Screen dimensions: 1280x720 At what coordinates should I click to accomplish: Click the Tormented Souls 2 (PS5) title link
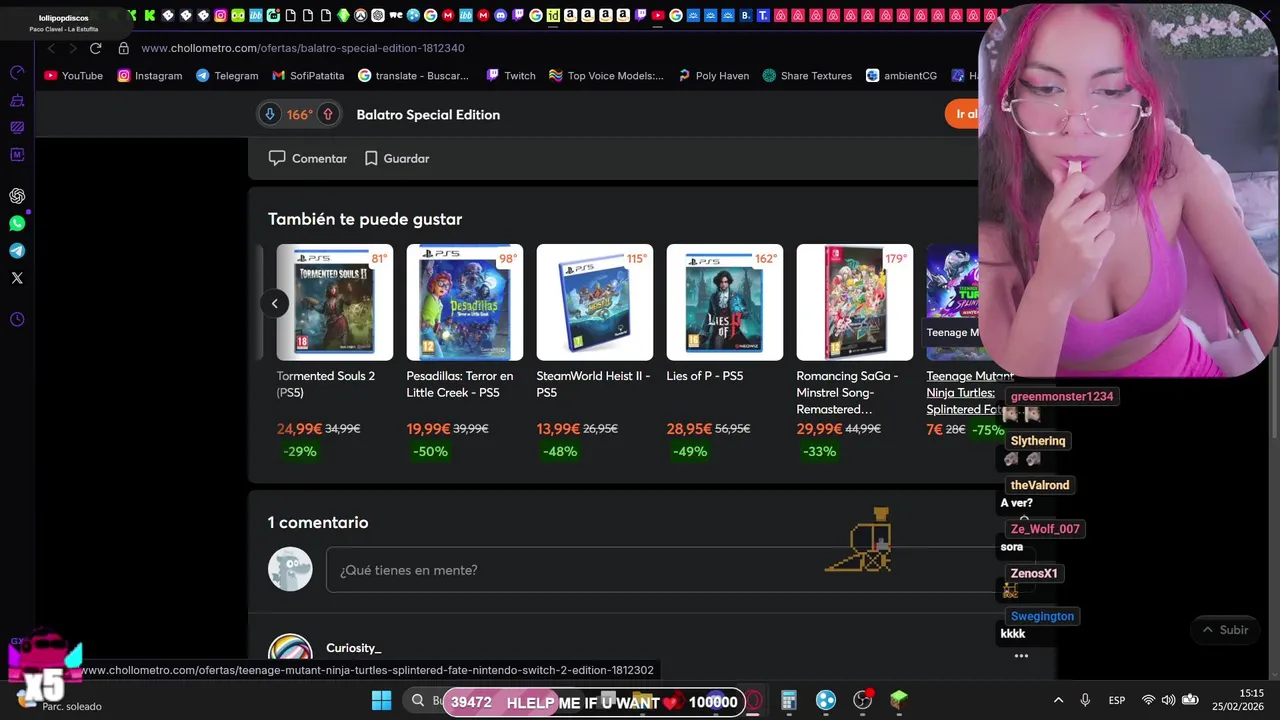click(x=326, y=384)
